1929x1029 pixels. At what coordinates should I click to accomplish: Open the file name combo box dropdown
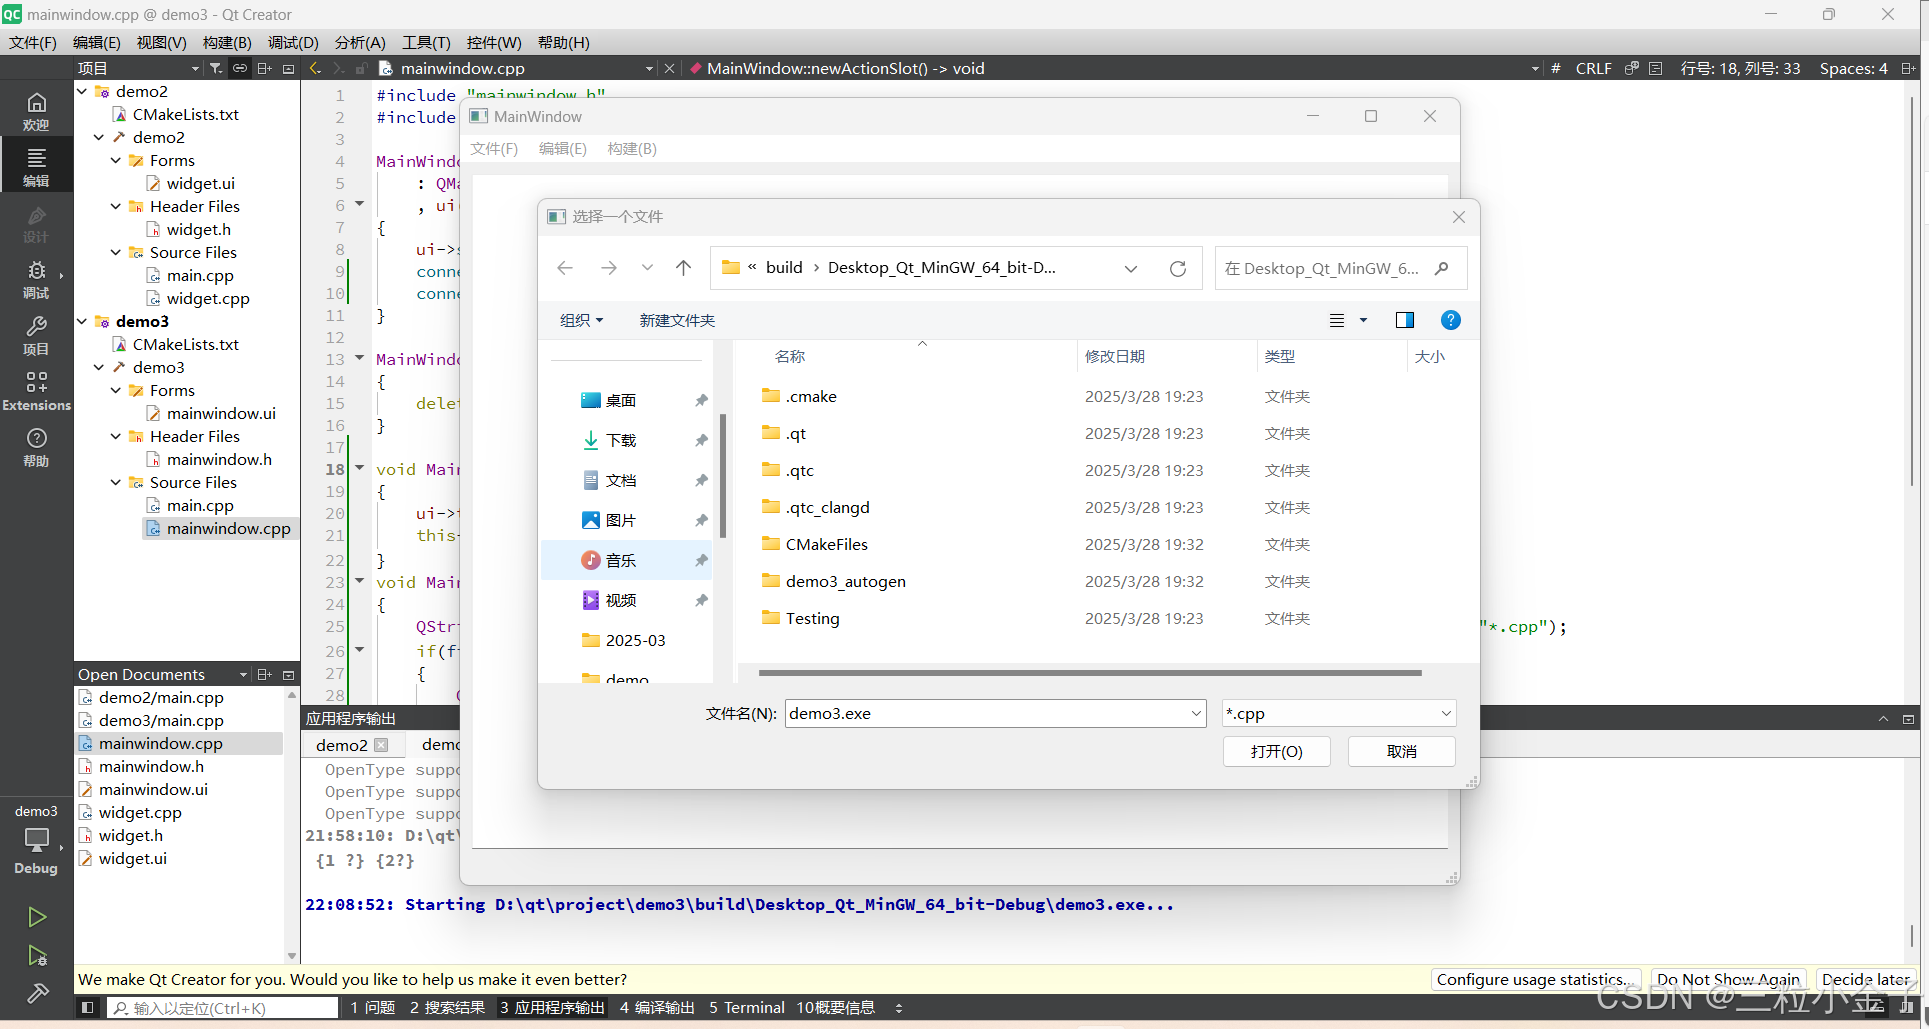click(x=1196, y=713)
